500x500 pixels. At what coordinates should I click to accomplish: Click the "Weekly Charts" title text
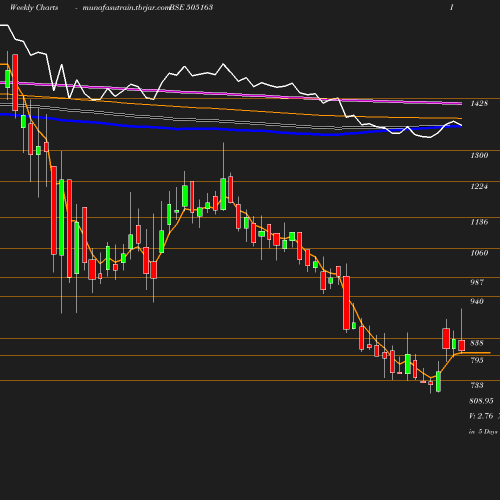click(x=34, y=7)
